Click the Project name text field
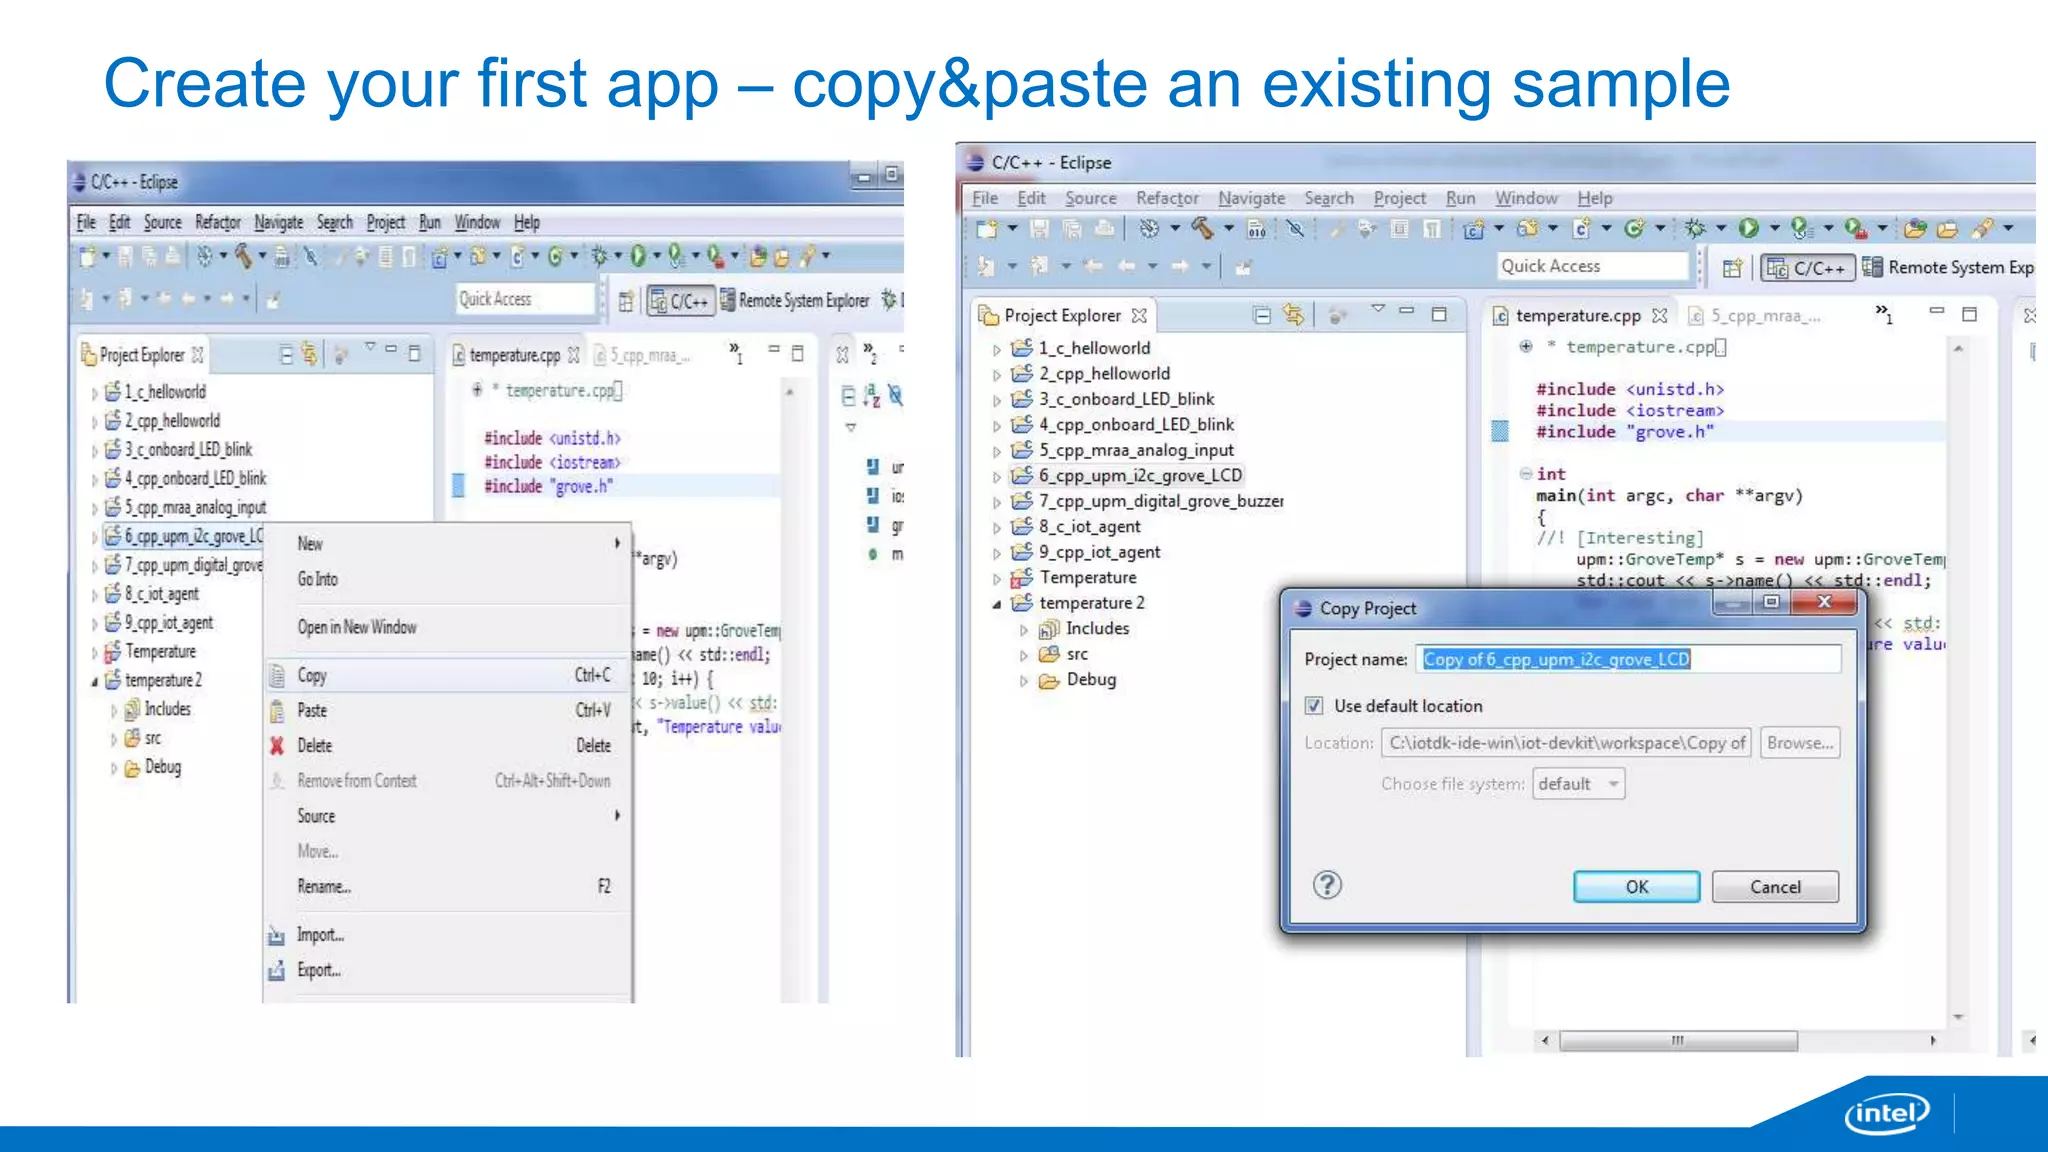This screenshot has height=1152, width=2048. (x=1630, y=660)
